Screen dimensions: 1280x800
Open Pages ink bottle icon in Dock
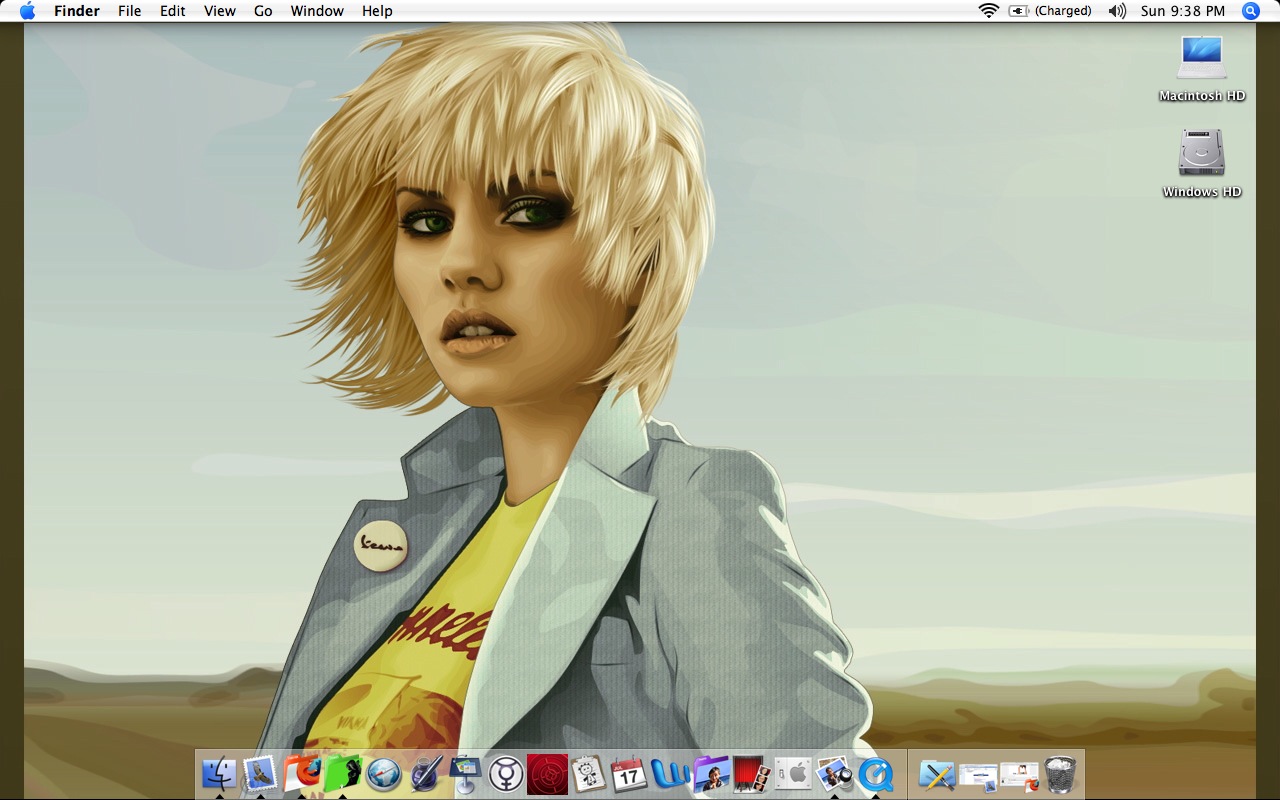(x=424, y=774)
